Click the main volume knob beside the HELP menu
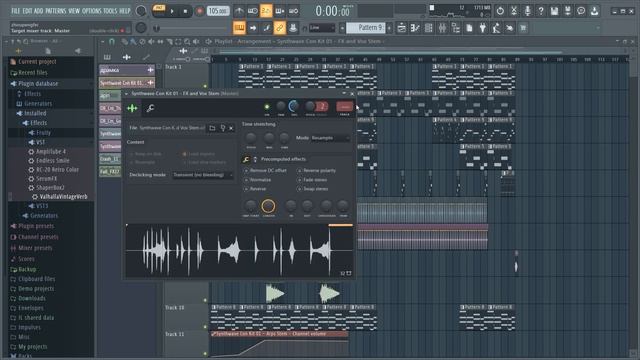This screenshot has height=360, width=640. click(141, 11)
